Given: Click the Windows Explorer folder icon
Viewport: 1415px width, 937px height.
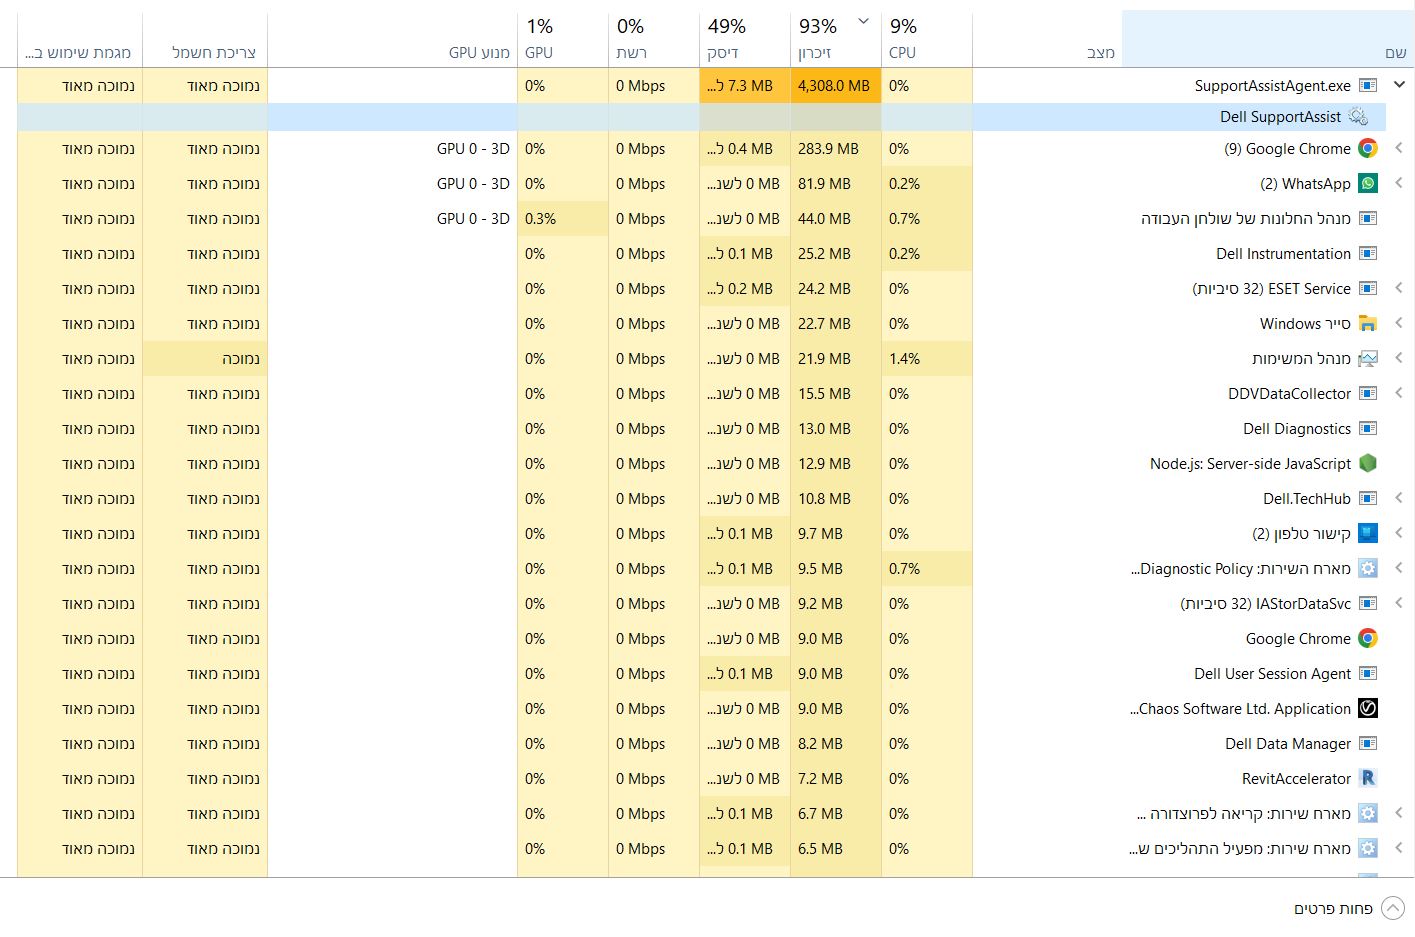Looking at the screenshot, I should tap(1368, 324).
